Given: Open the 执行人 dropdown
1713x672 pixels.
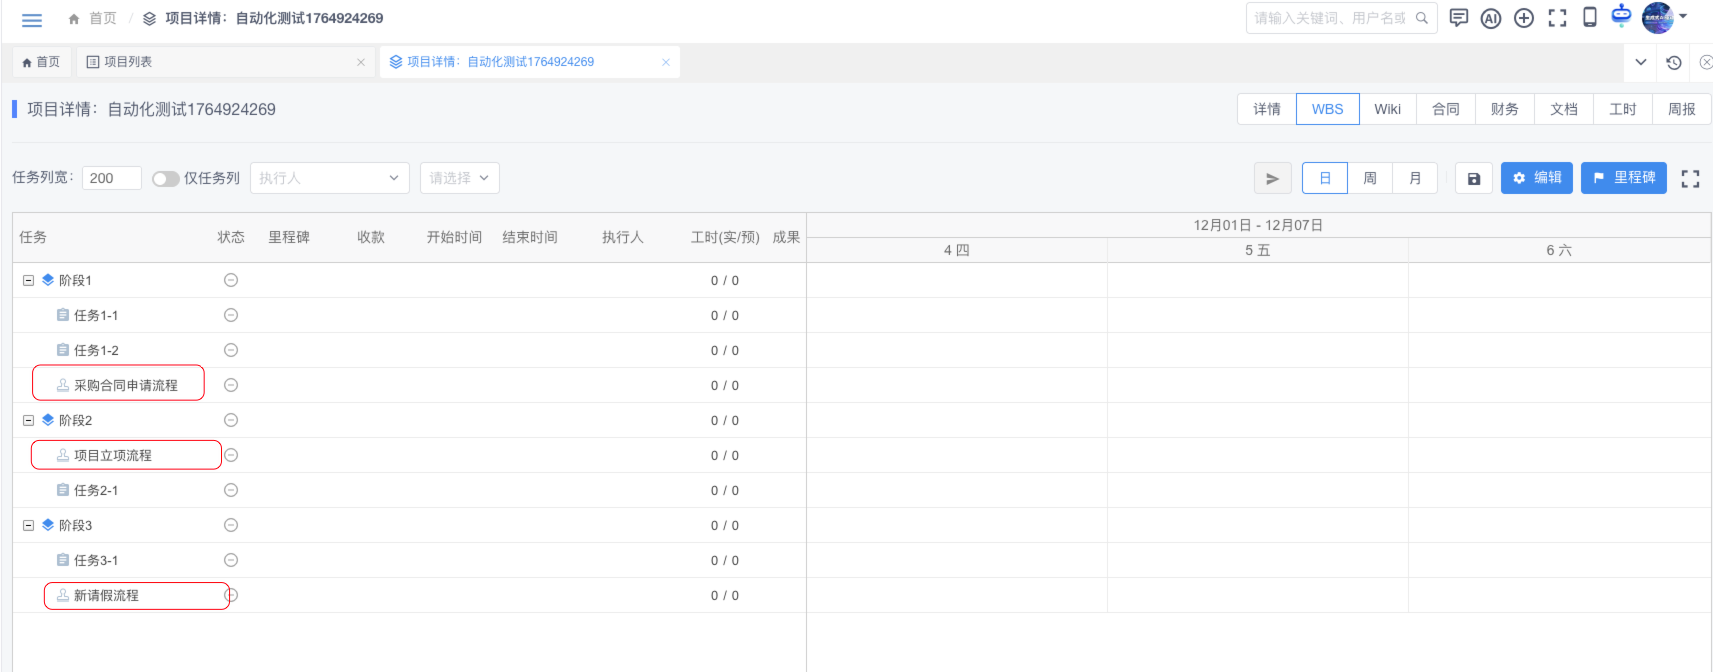Looking at the screenshot, I should coord(329,178).
